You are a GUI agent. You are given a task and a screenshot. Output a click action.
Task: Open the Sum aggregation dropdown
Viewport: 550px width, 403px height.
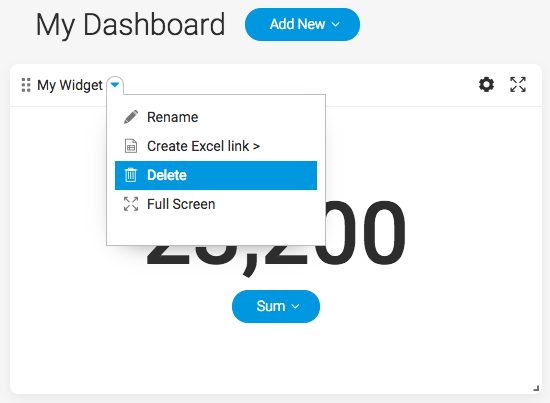tap(276, 306)
